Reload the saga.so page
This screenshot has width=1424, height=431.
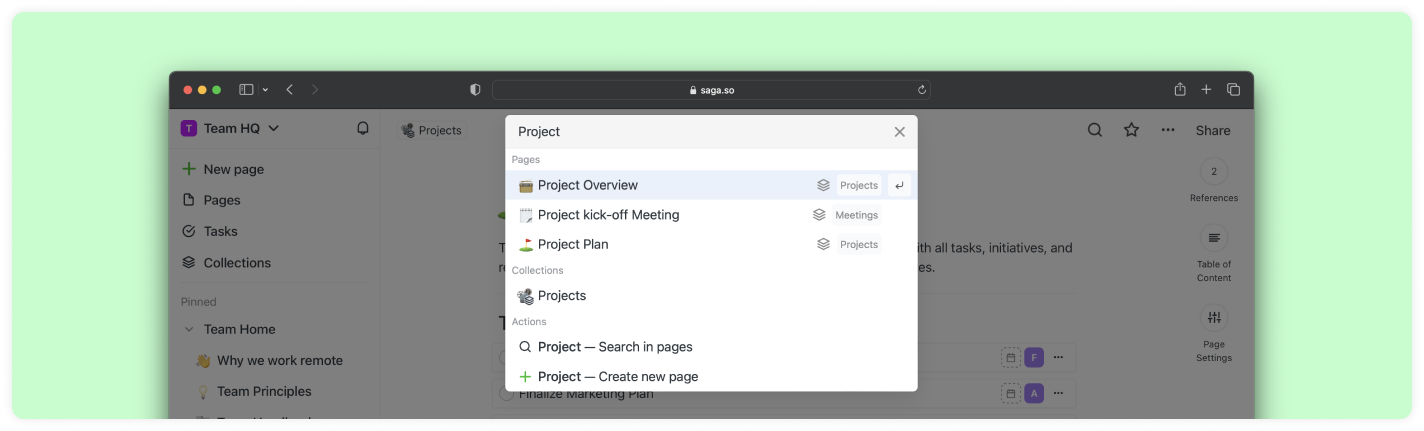tap(921, 90)
